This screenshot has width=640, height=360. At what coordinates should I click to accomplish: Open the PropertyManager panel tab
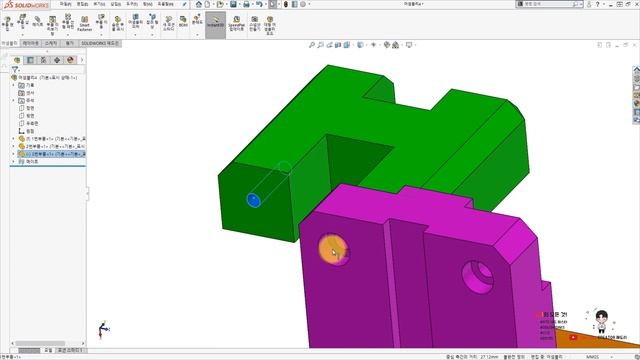30,60
